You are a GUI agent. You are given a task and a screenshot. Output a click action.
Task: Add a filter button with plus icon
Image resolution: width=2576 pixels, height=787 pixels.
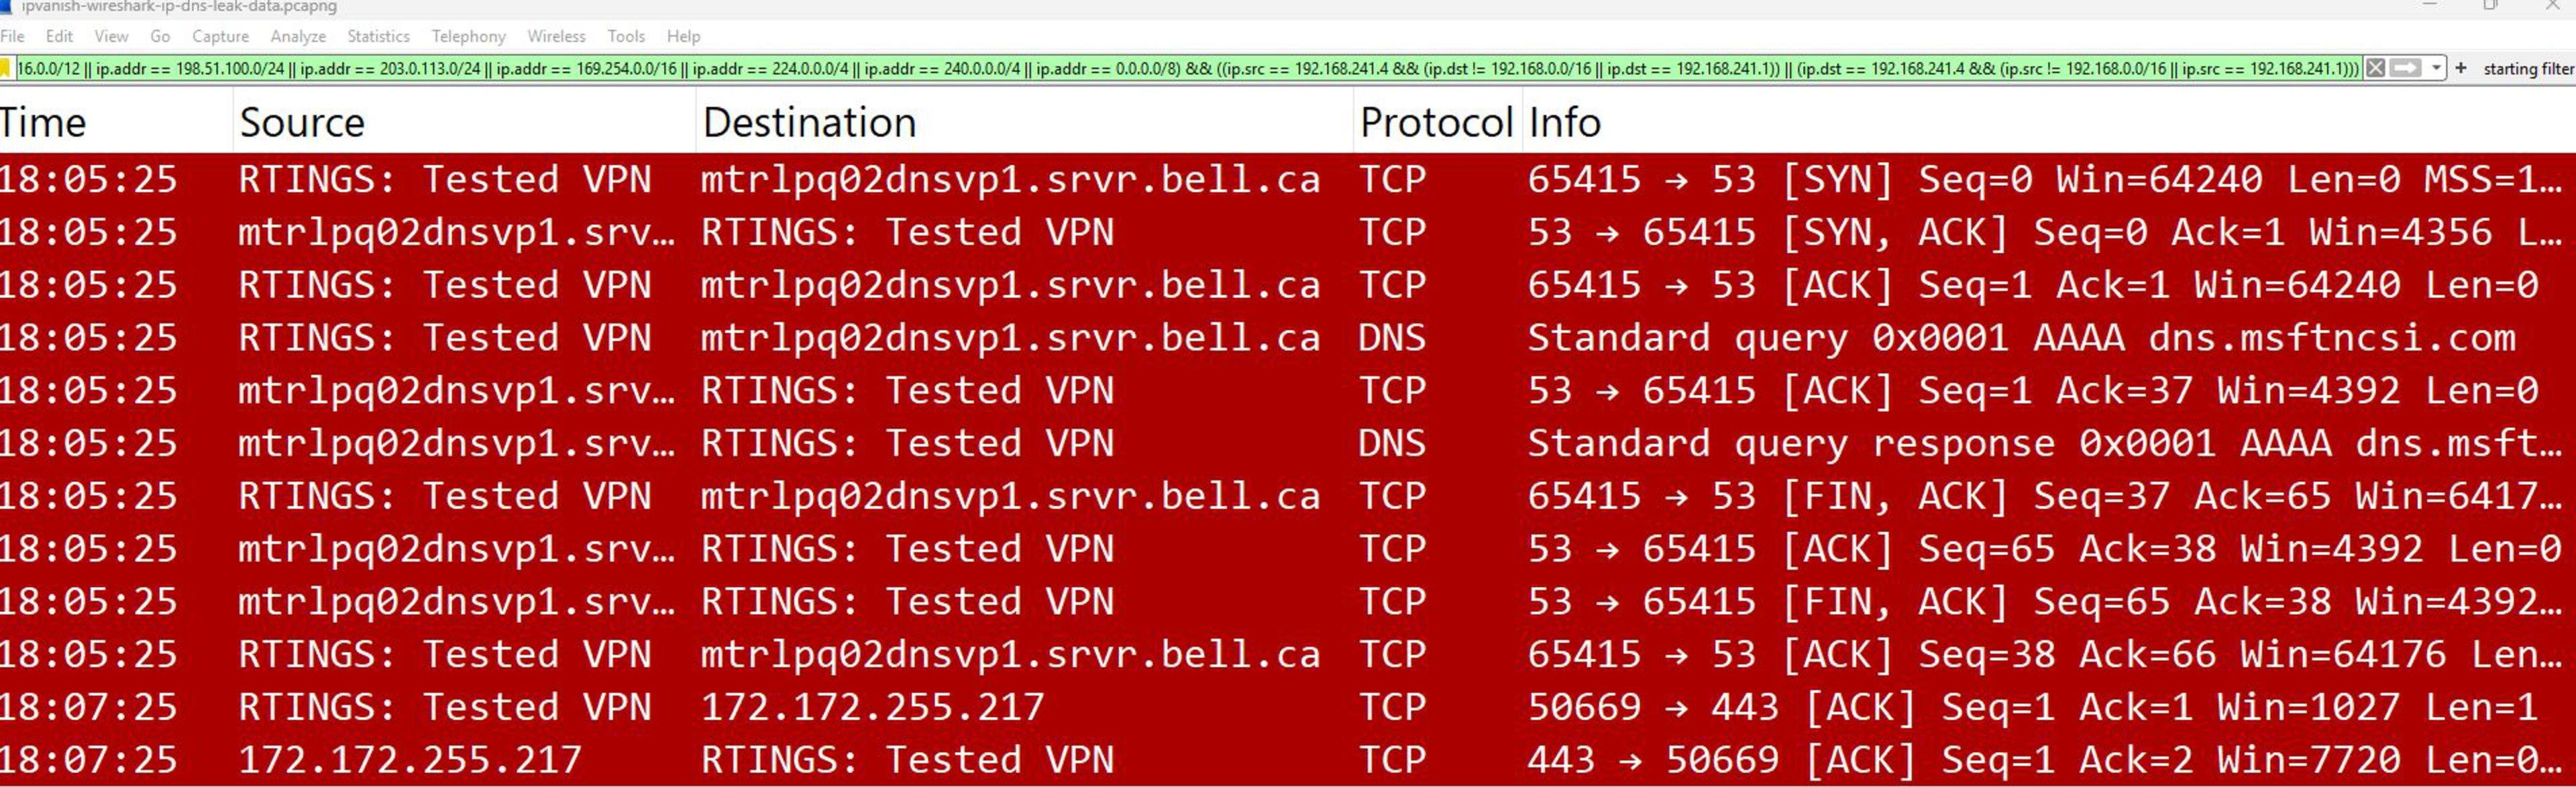click(2461, 69)
